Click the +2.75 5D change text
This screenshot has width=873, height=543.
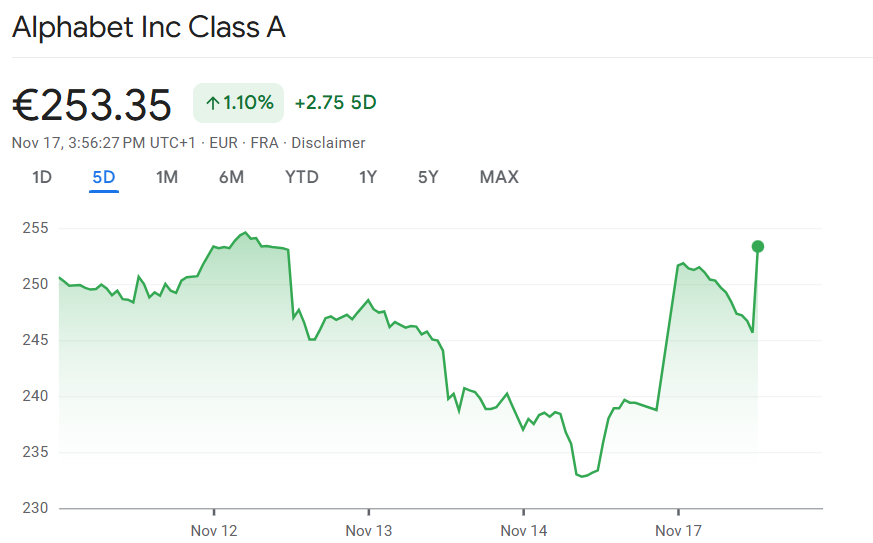(336, 103)
